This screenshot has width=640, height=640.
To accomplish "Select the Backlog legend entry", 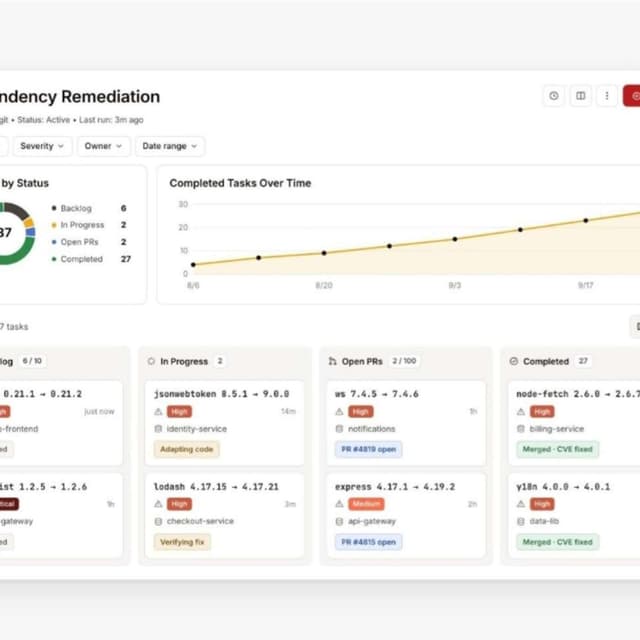I will [89, 208].
